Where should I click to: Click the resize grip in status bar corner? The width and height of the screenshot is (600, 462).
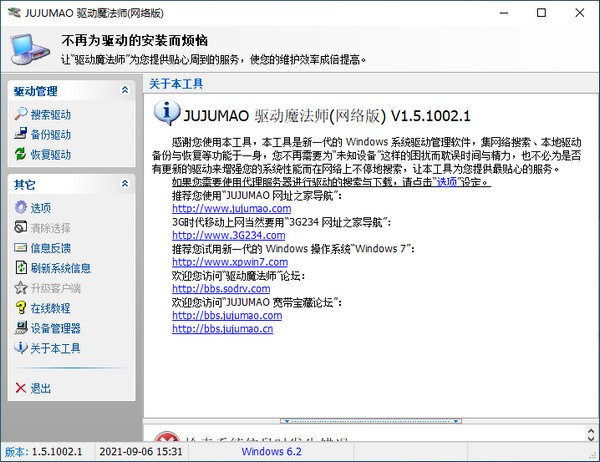coord(593,455)
